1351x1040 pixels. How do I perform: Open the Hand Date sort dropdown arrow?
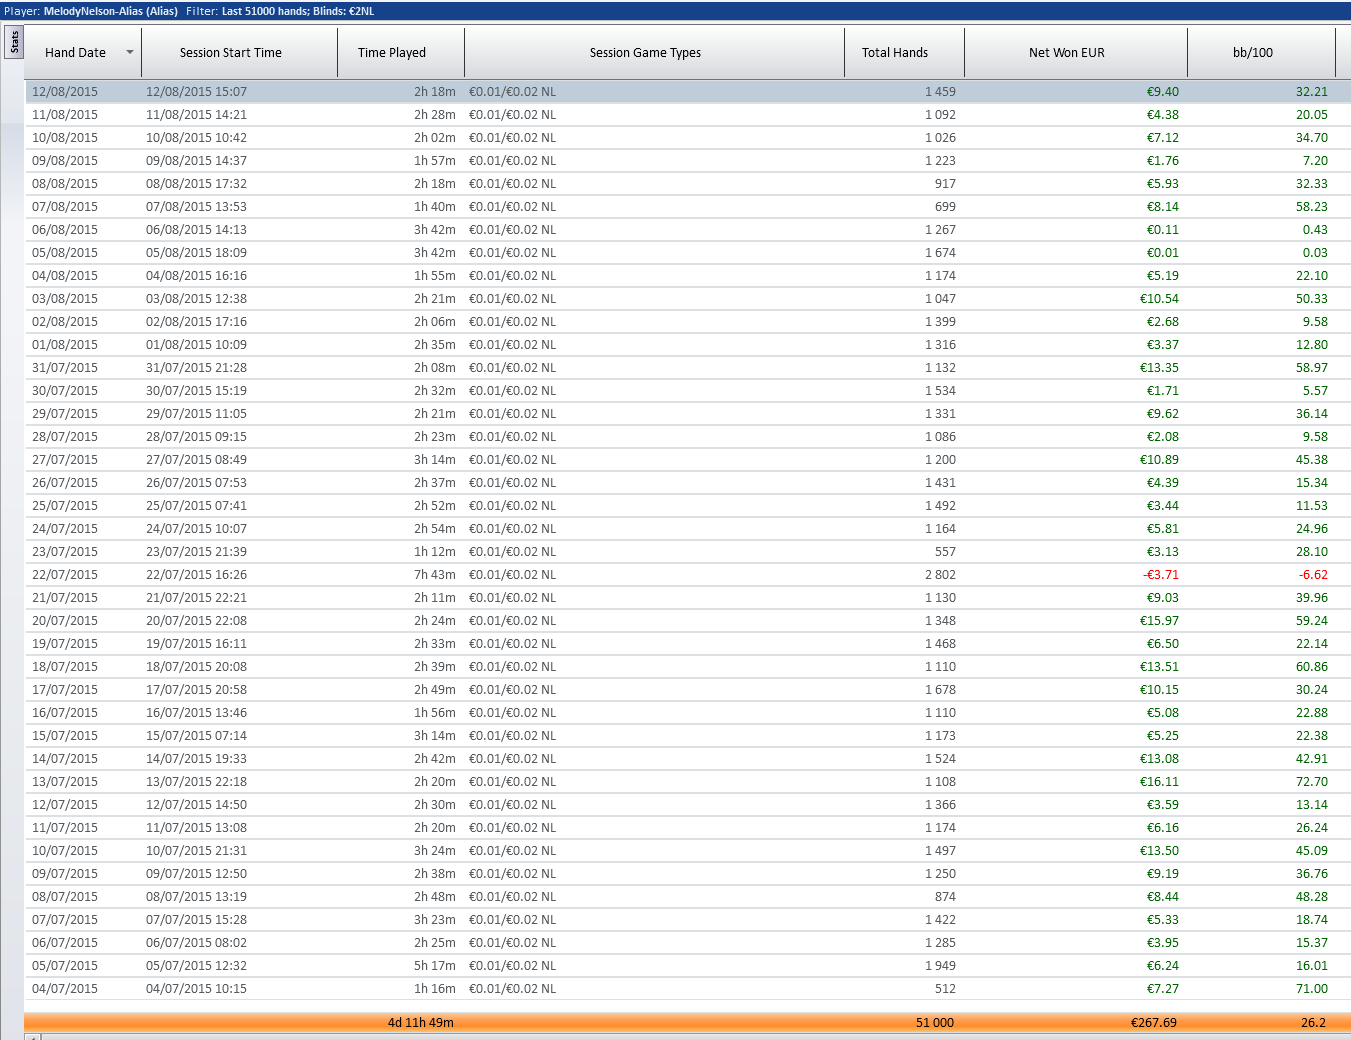tap(130, 52)
